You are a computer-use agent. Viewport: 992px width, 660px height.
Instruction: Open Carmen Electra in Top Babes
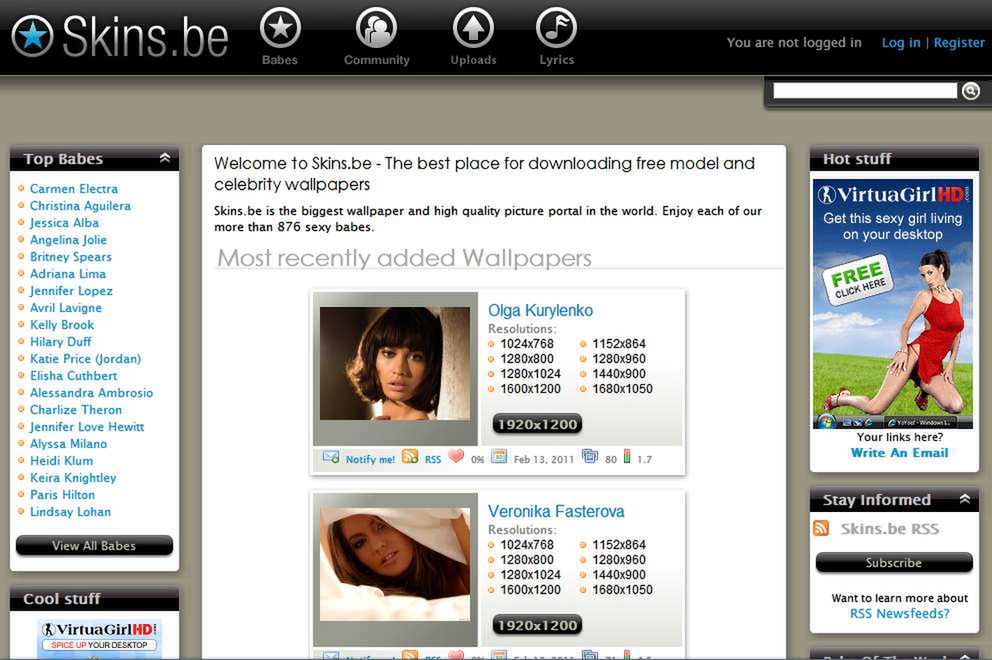pyautogui.click(x=74, y=189)
